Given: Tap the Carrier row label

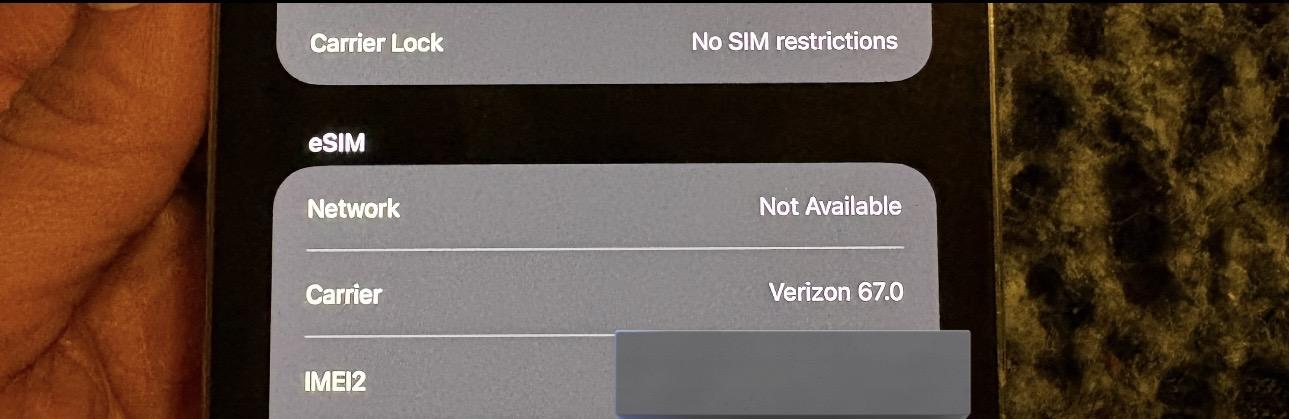Looking at the screenshot, I should [344, 295].
